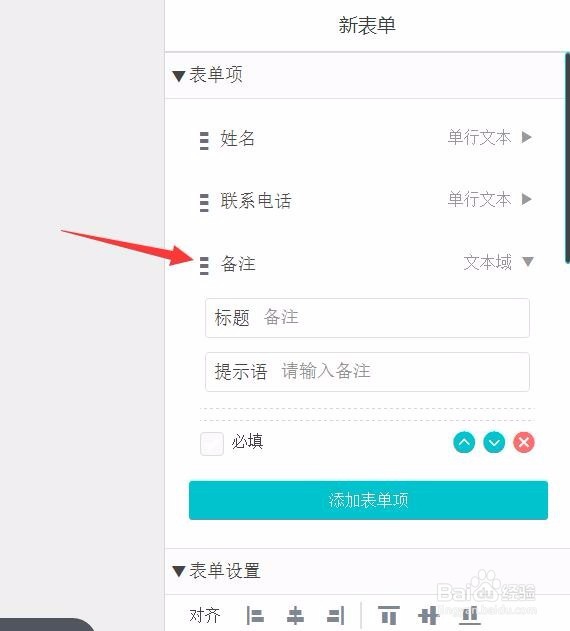Expand the 姓名 单行文本 item arrow

click(x=527, y=137)
